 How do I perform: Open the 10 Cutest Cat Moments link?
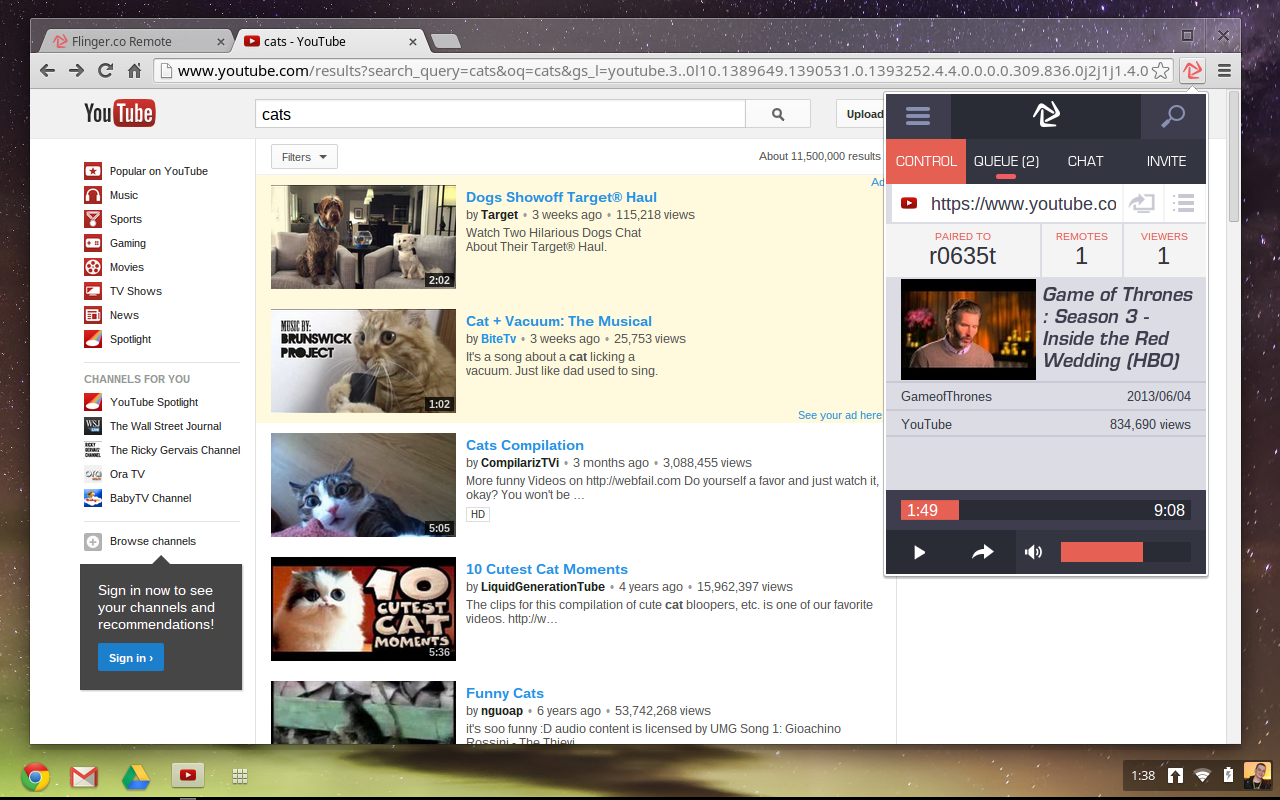[547, 569]
